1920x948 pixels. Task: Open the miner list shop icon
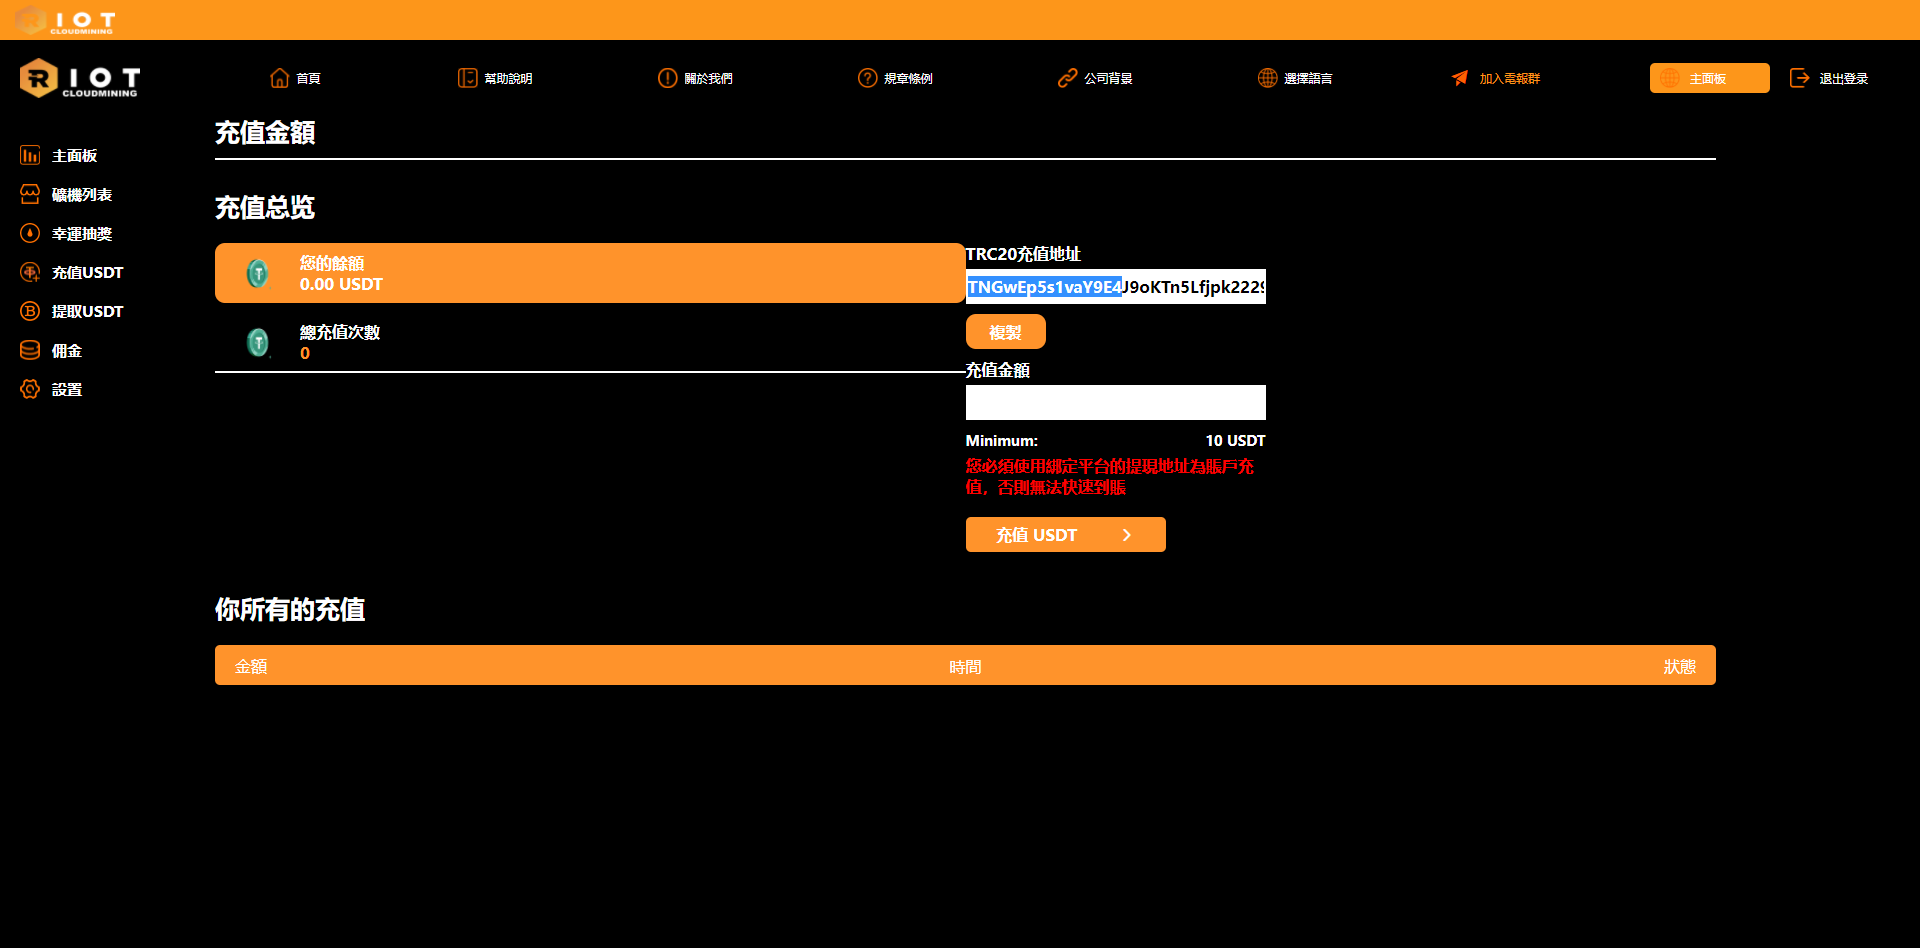coord(30,194)
